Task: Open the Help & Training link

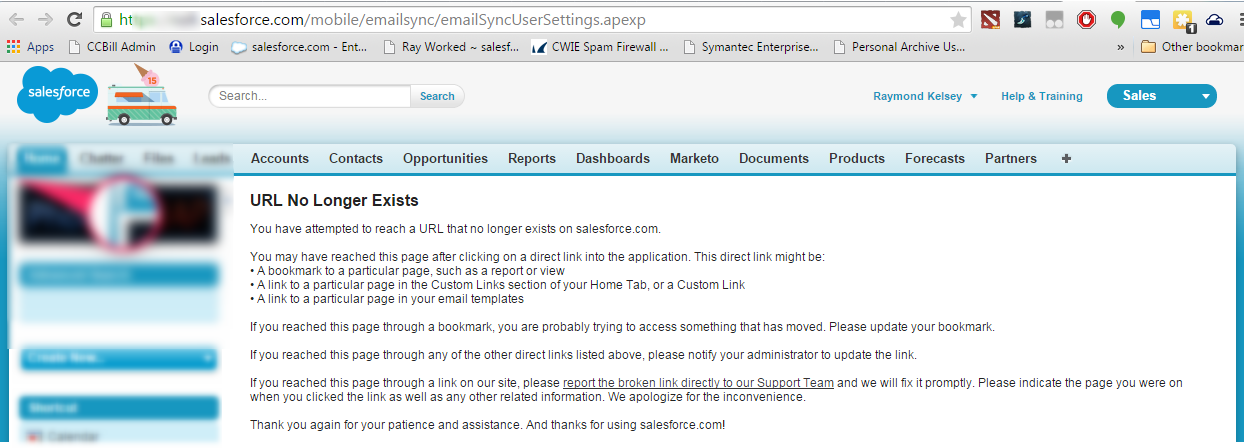Action: tap(1041, 96)
